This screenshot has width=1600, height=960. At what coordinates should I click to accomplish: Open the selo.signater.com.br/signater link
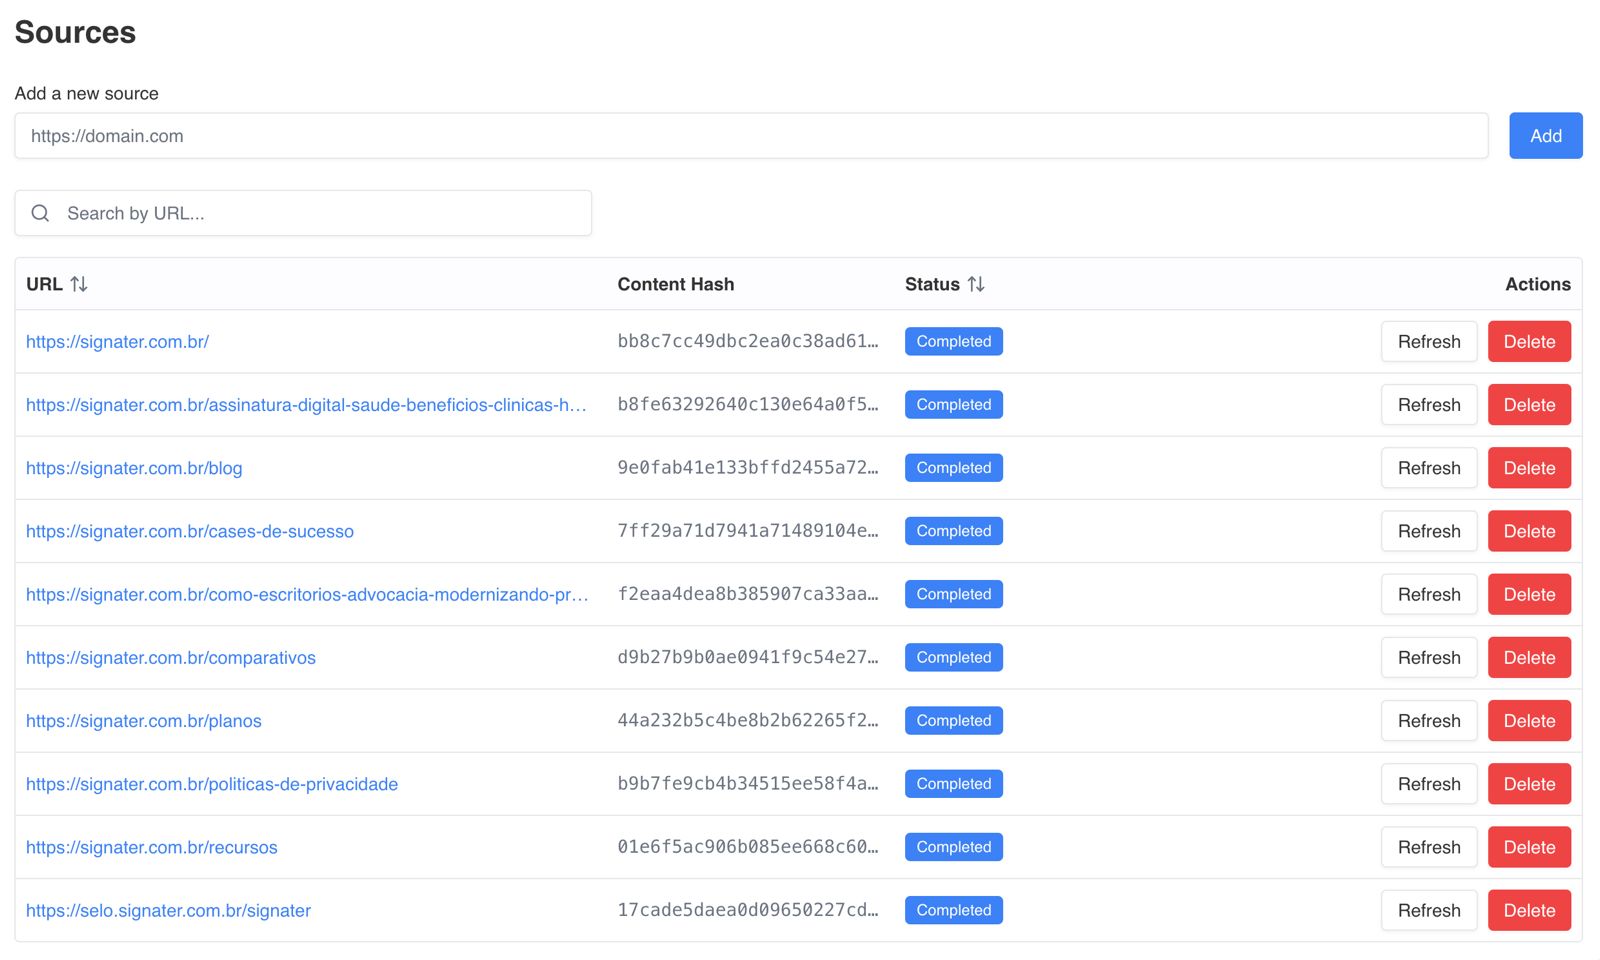(x=168, y=911)
